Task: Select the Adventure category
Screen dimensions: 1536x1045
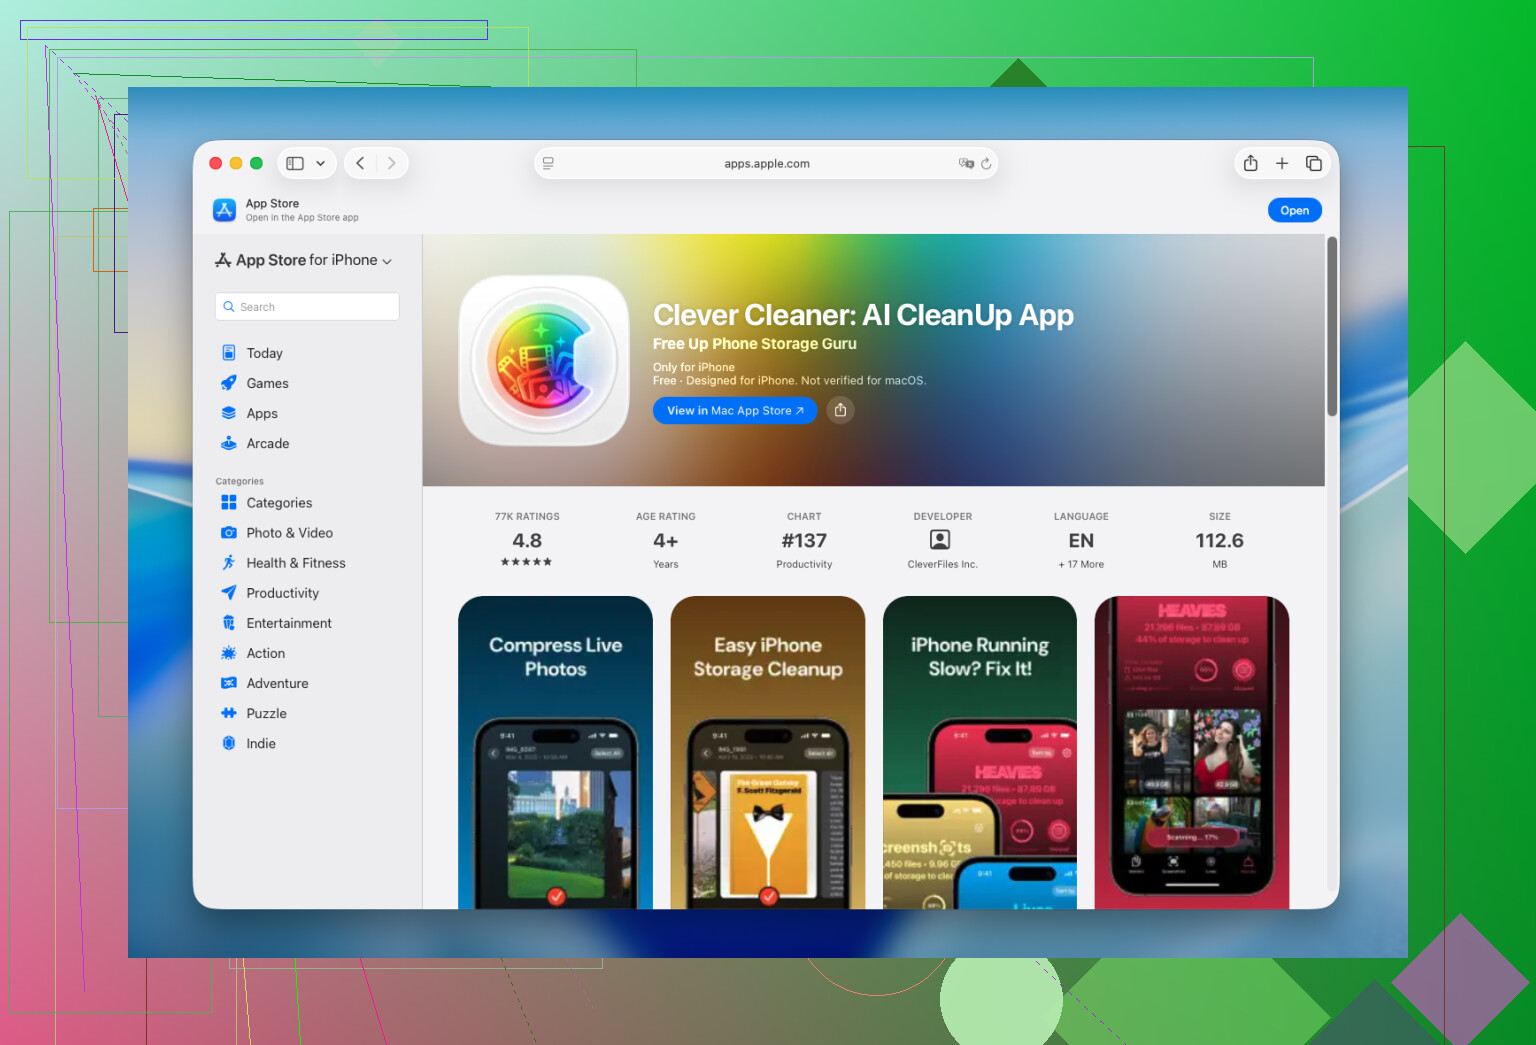Action: click(277, 683)
